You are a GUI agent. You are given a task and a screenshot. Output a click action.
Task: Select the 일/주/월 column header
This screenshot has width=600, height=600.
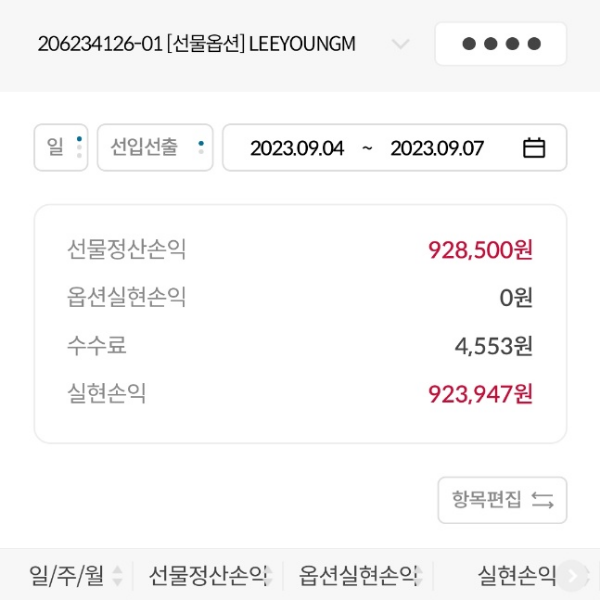pyautogui.click(x=66, y=576)
